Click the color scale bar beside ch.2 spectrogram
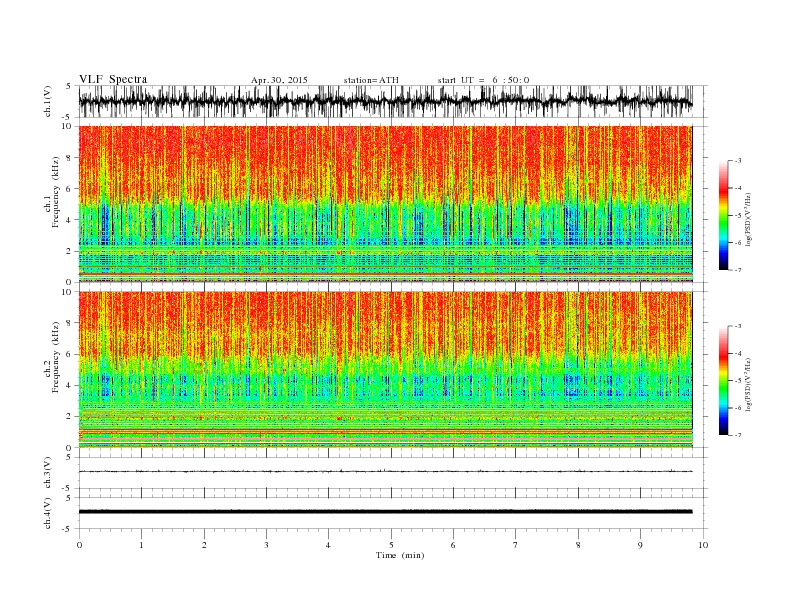The image size is (792, 612). pos(723,380)
